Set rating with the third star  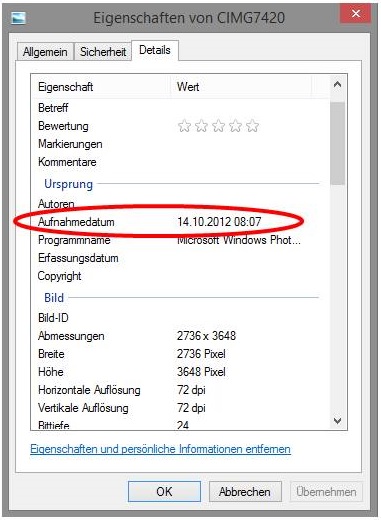click(x=218, y=126)
